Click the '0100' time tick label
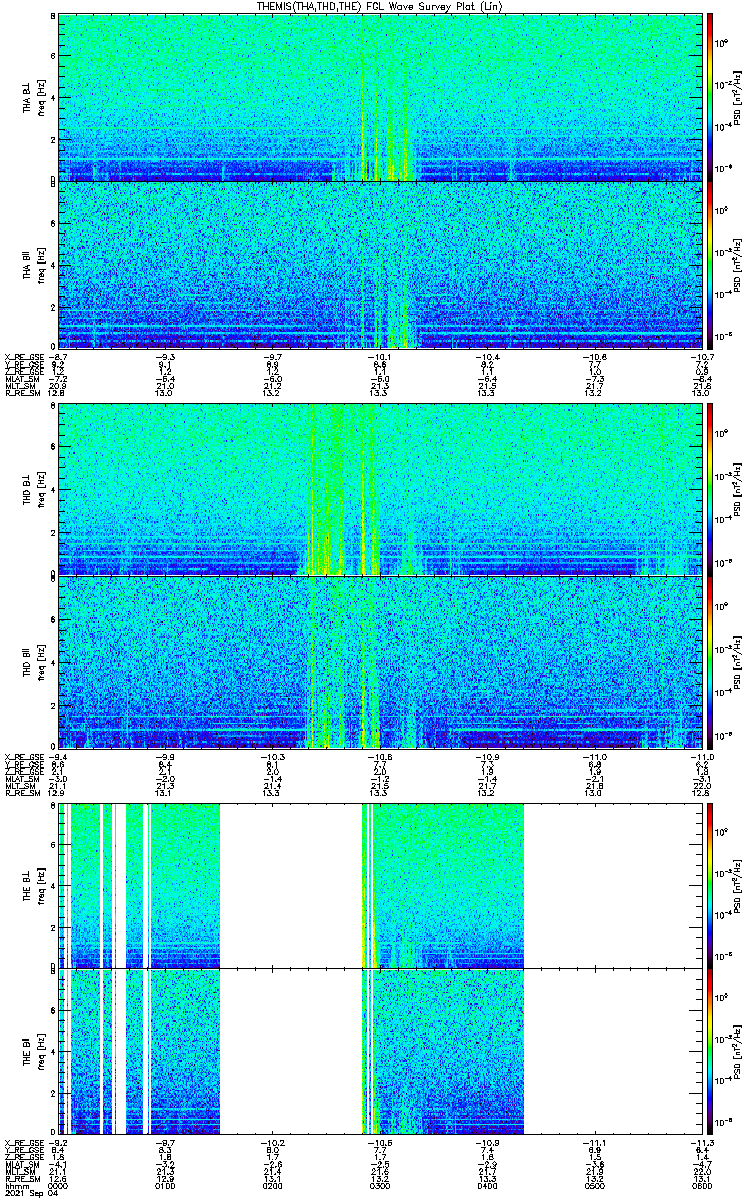The height and width of the screenshot is (1200, 750). 166,1185
